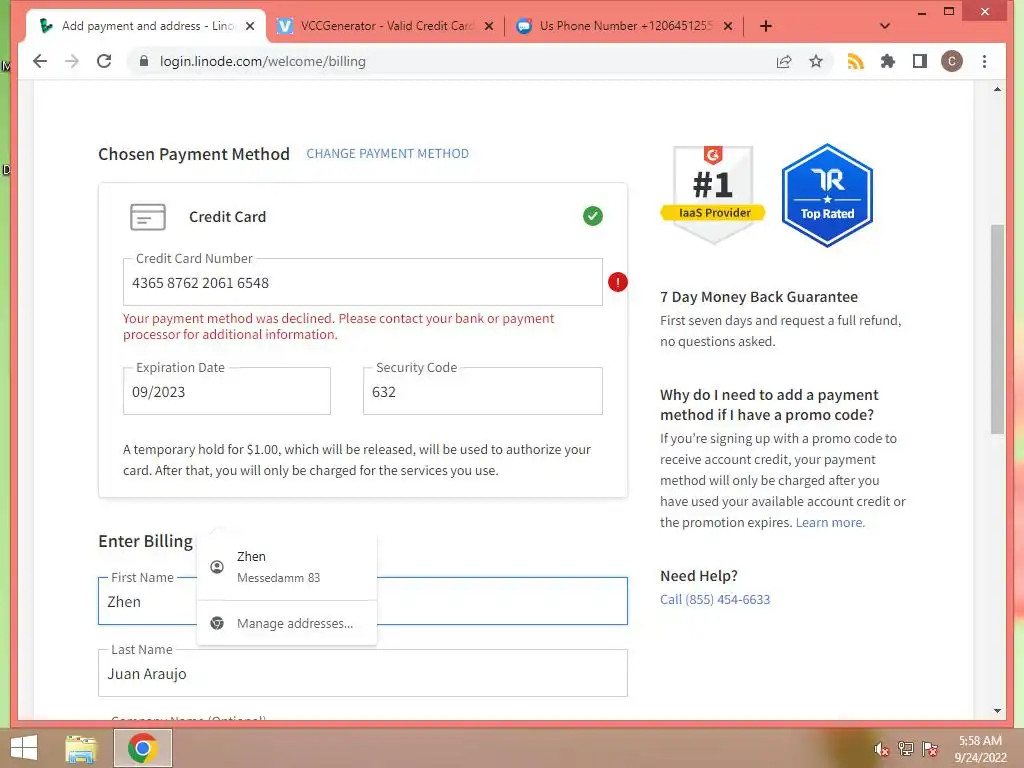
Task: Open the Extensions puzzle icon
Action: pyautogui.click(x=888, y=61)
